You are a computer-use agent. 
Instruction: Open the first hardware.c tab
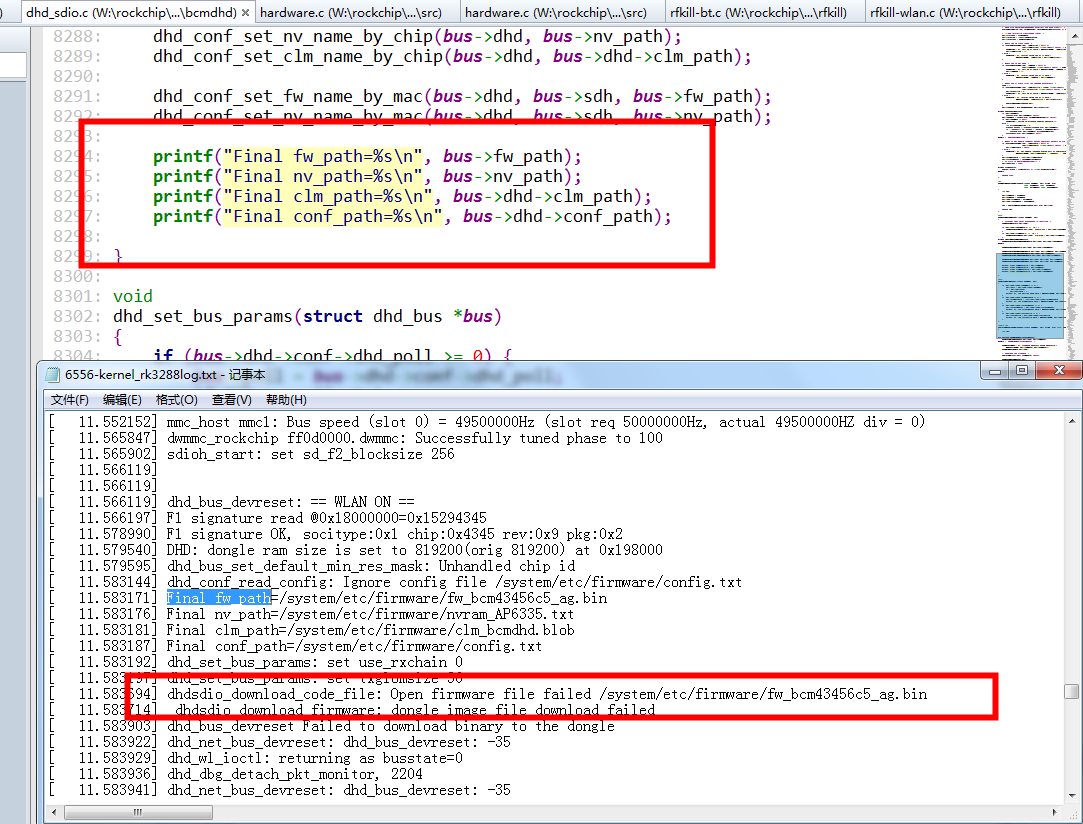tap(350, 12)
